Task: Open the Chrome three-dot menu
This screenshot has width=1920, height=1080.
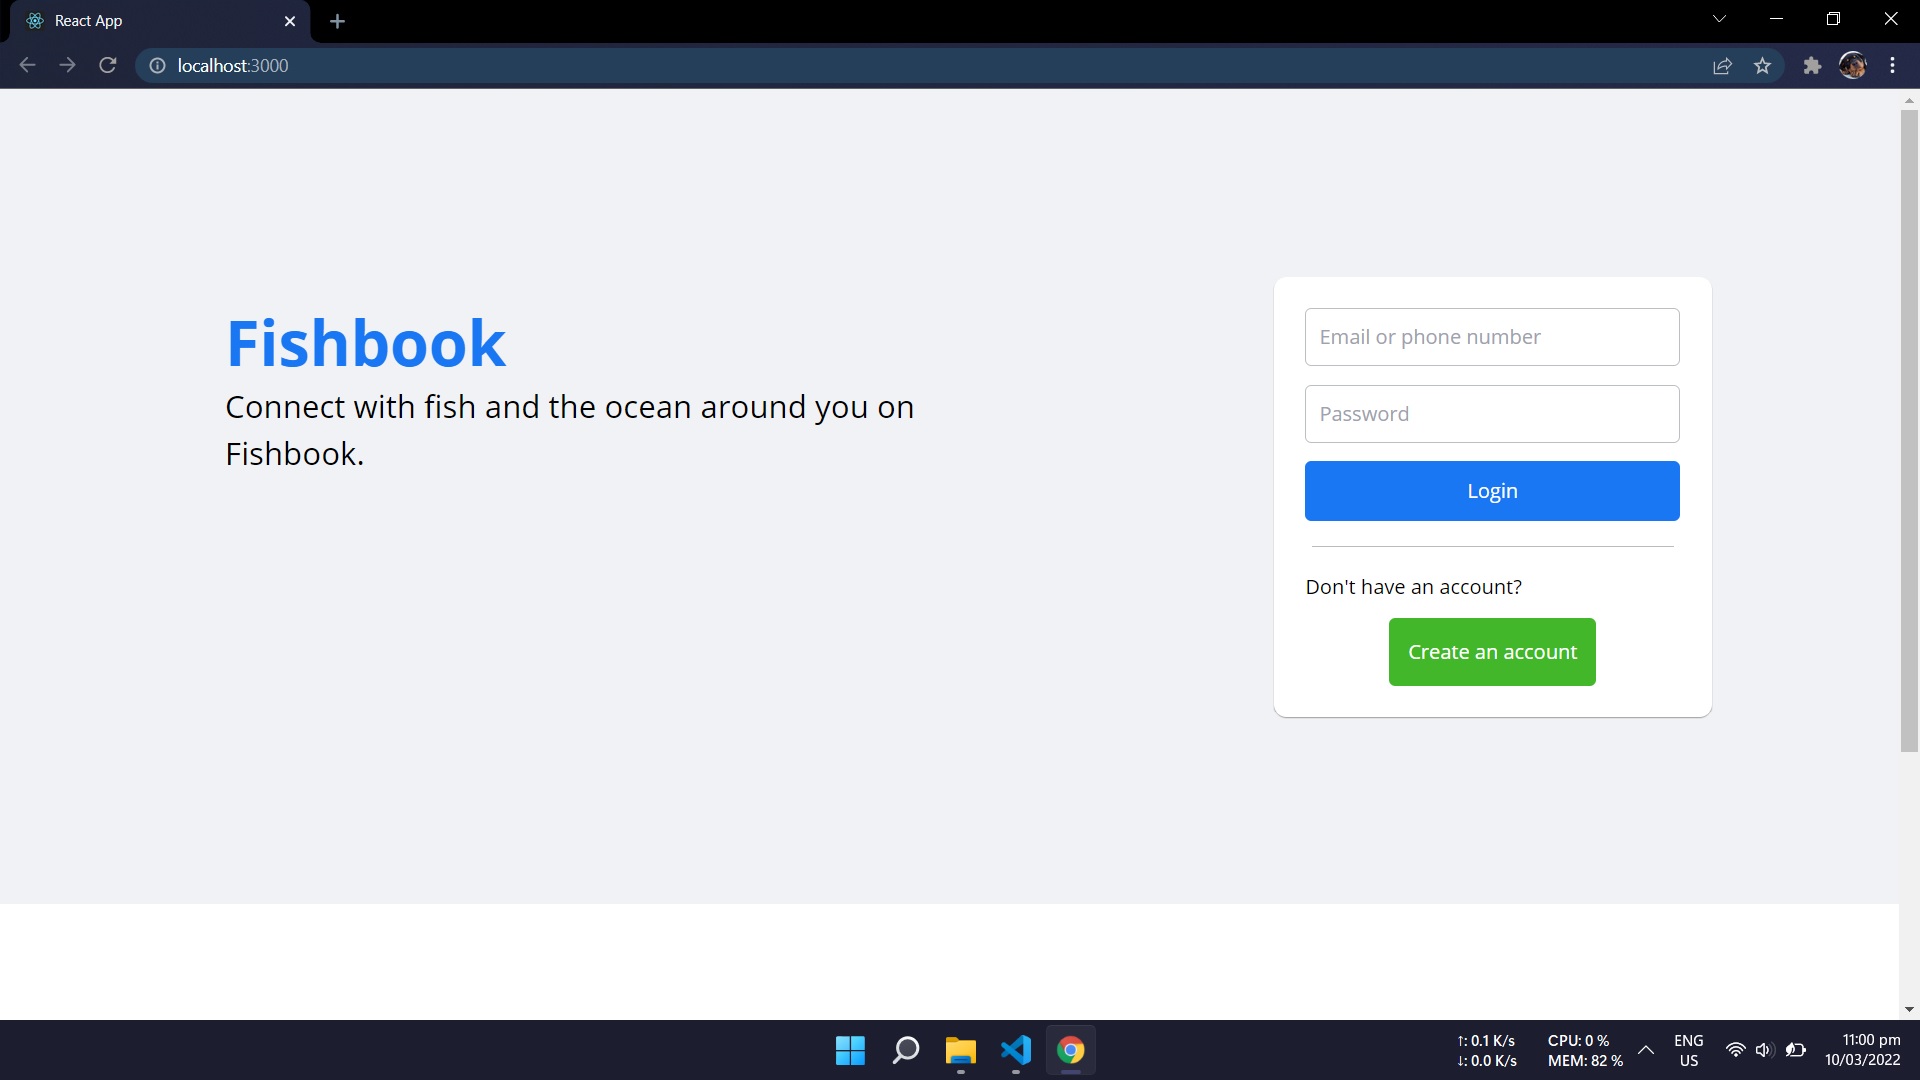Action: click(x=1892, y=65)
